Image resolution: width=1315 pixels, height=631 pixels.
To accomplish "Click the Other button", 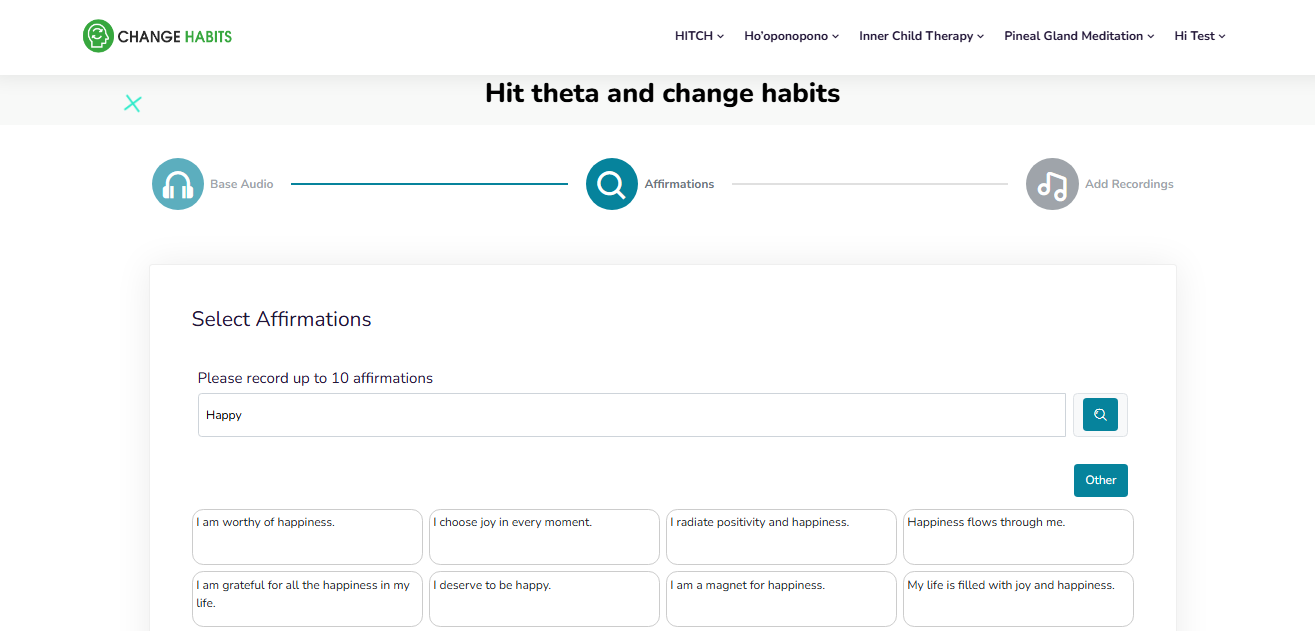I will 1100,480.
